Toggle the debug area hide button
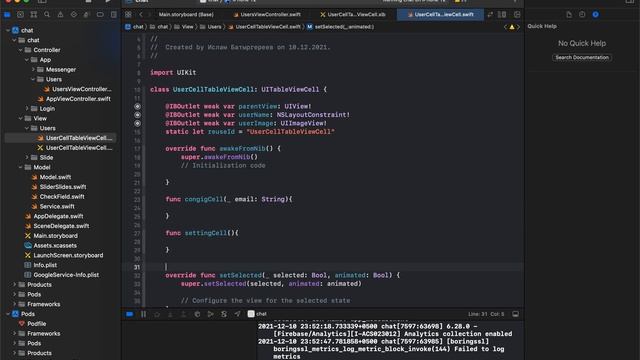 516,314
